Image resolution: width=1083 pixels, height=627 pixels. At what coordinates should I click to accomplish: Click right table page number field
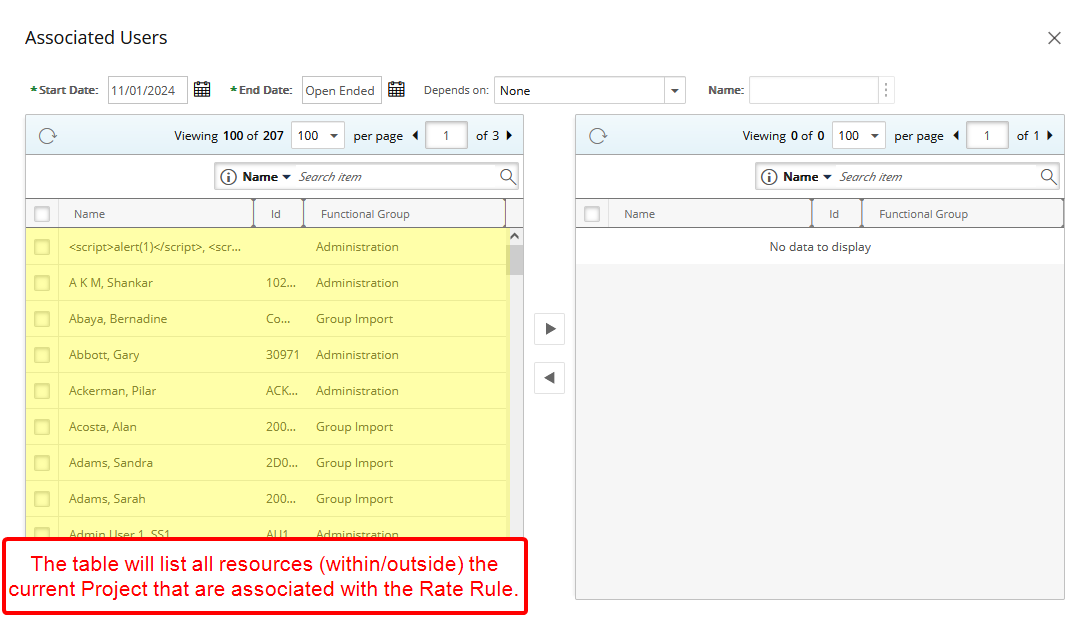tap(987, 135)
